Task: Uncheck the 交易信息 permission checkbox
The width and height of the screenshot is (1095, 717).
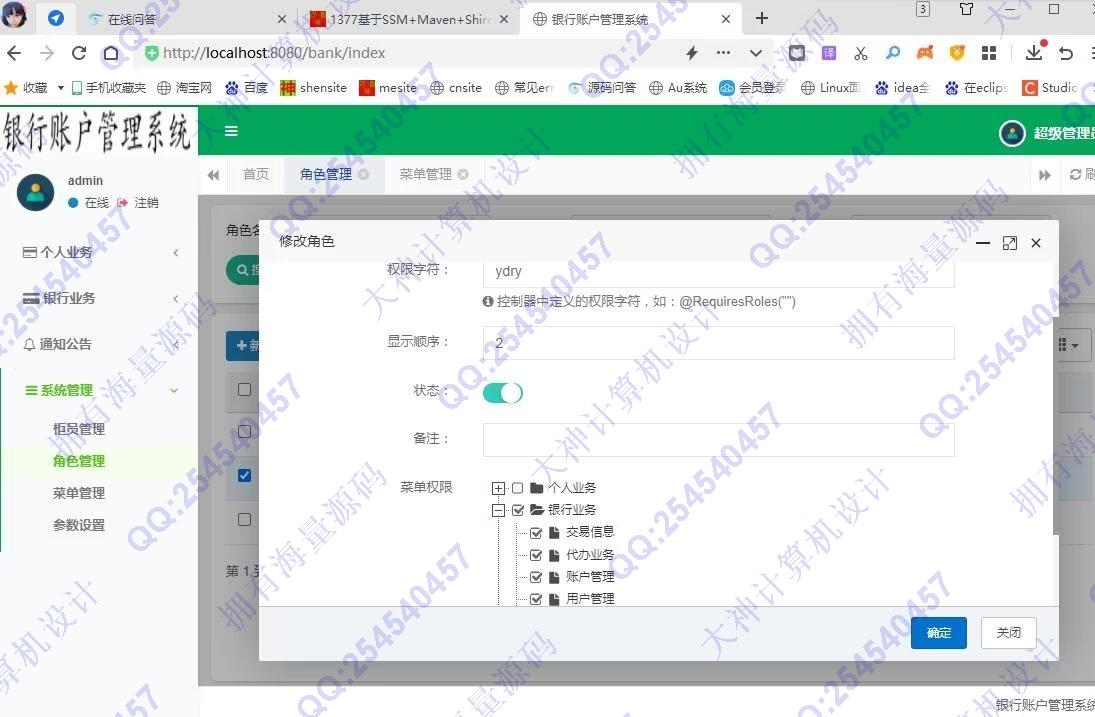Action: click(x=536, y=533)
